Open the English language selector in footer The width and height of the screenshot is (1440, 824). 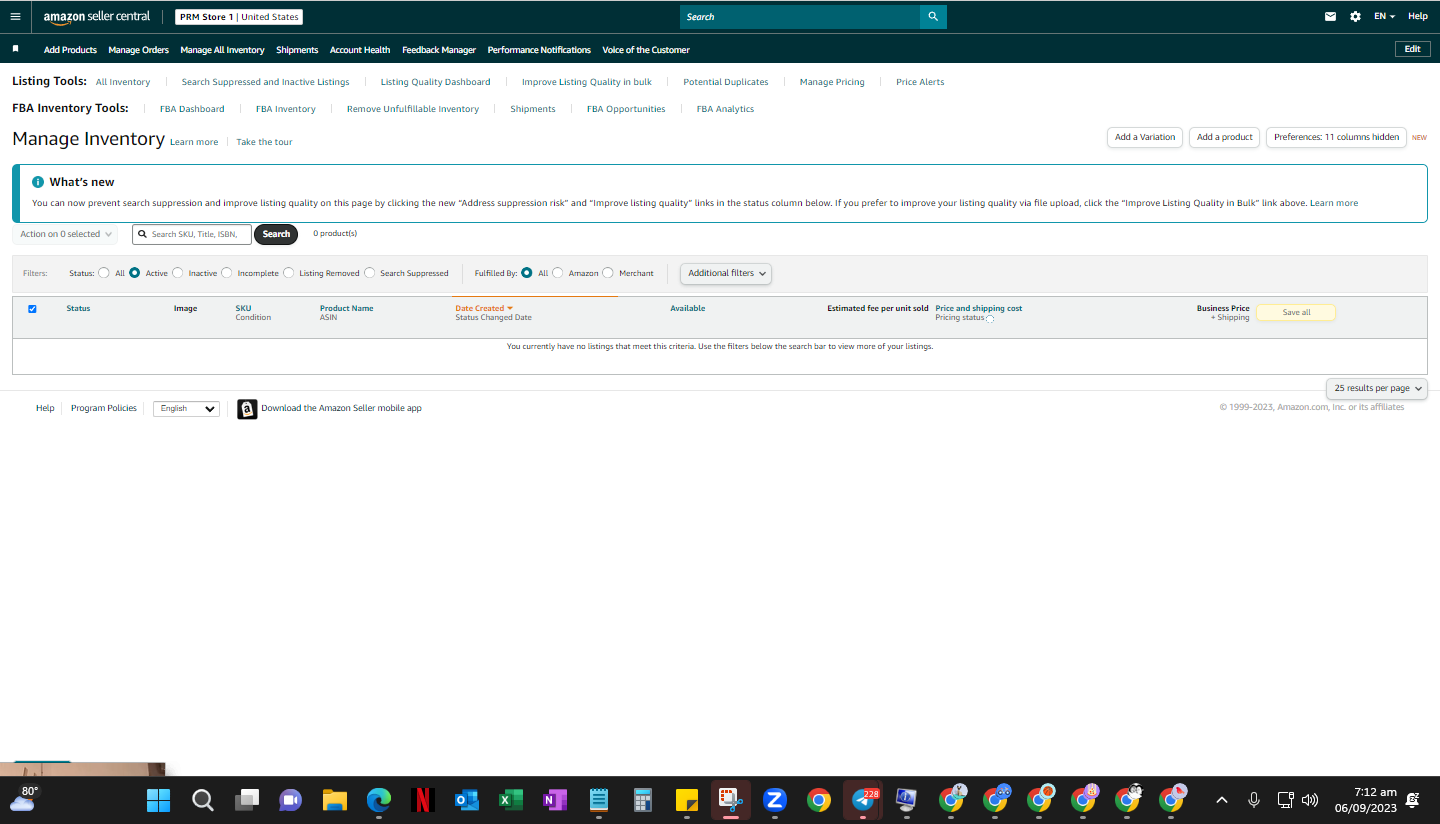186,409
